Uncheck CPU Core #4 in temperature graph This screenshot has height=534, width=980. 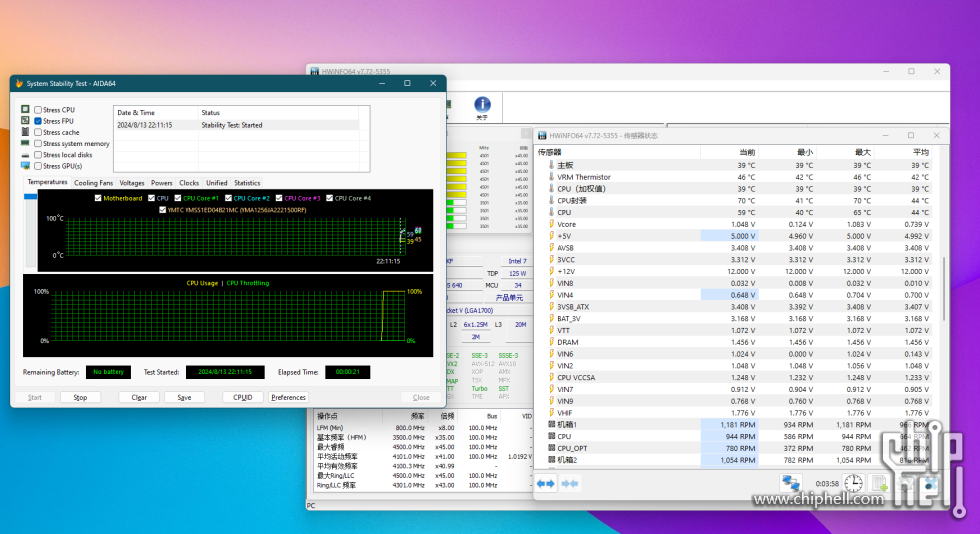[x=329, y=198]
